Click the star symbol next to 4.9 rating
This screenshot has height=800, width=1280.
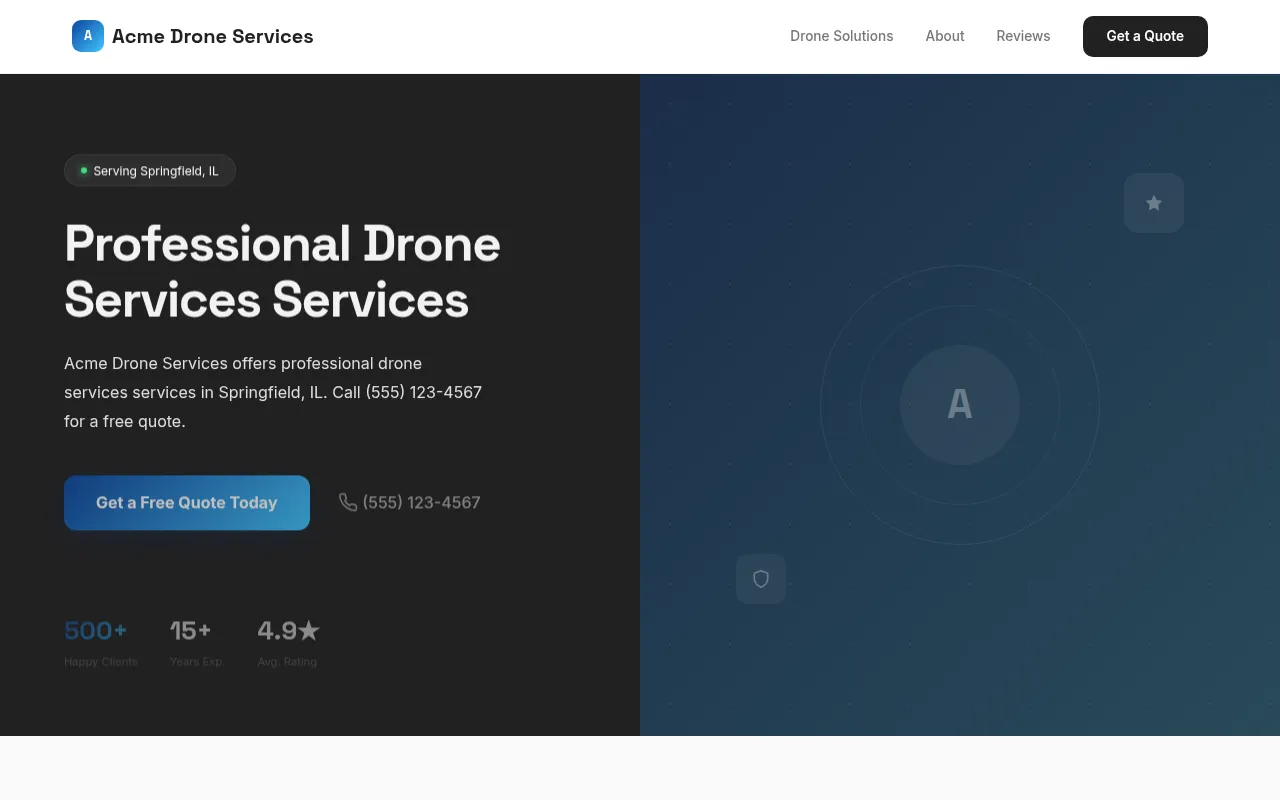tap(310, 630)
